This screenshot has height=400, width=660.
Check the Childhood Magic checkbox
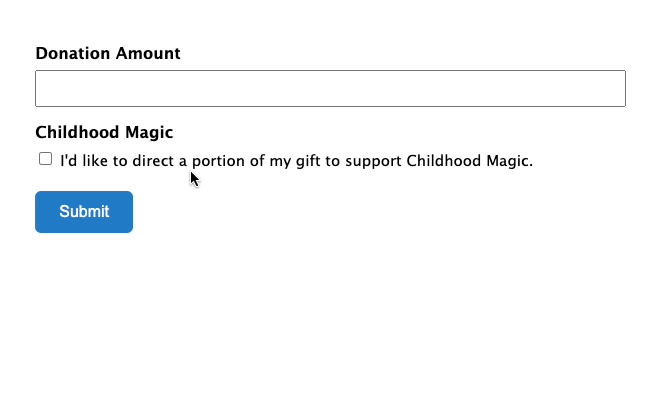pyautogui.click(x=45, y=159)
